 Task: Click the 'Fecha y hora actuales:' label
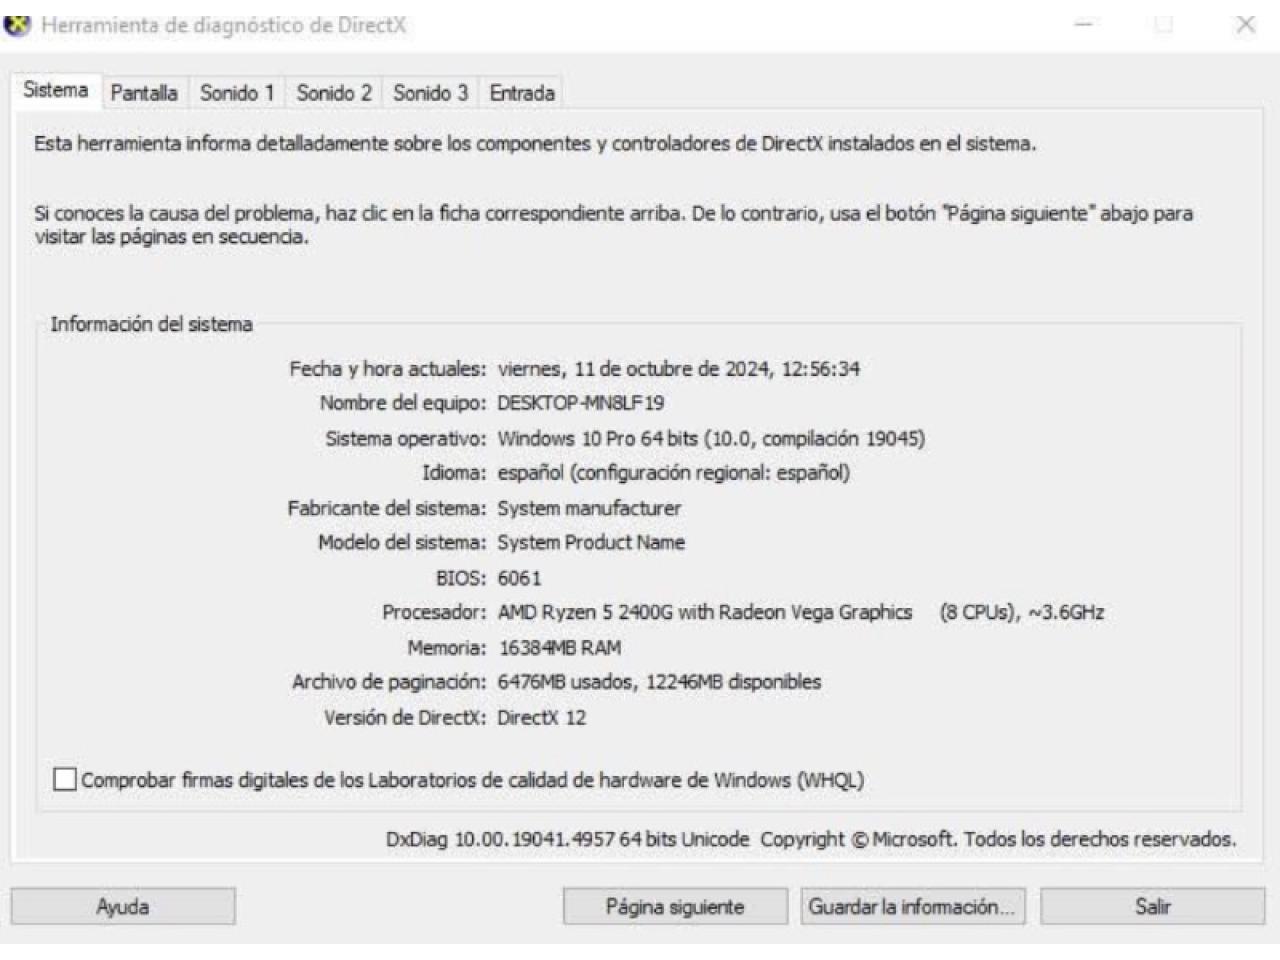click(x=388, y=369)
